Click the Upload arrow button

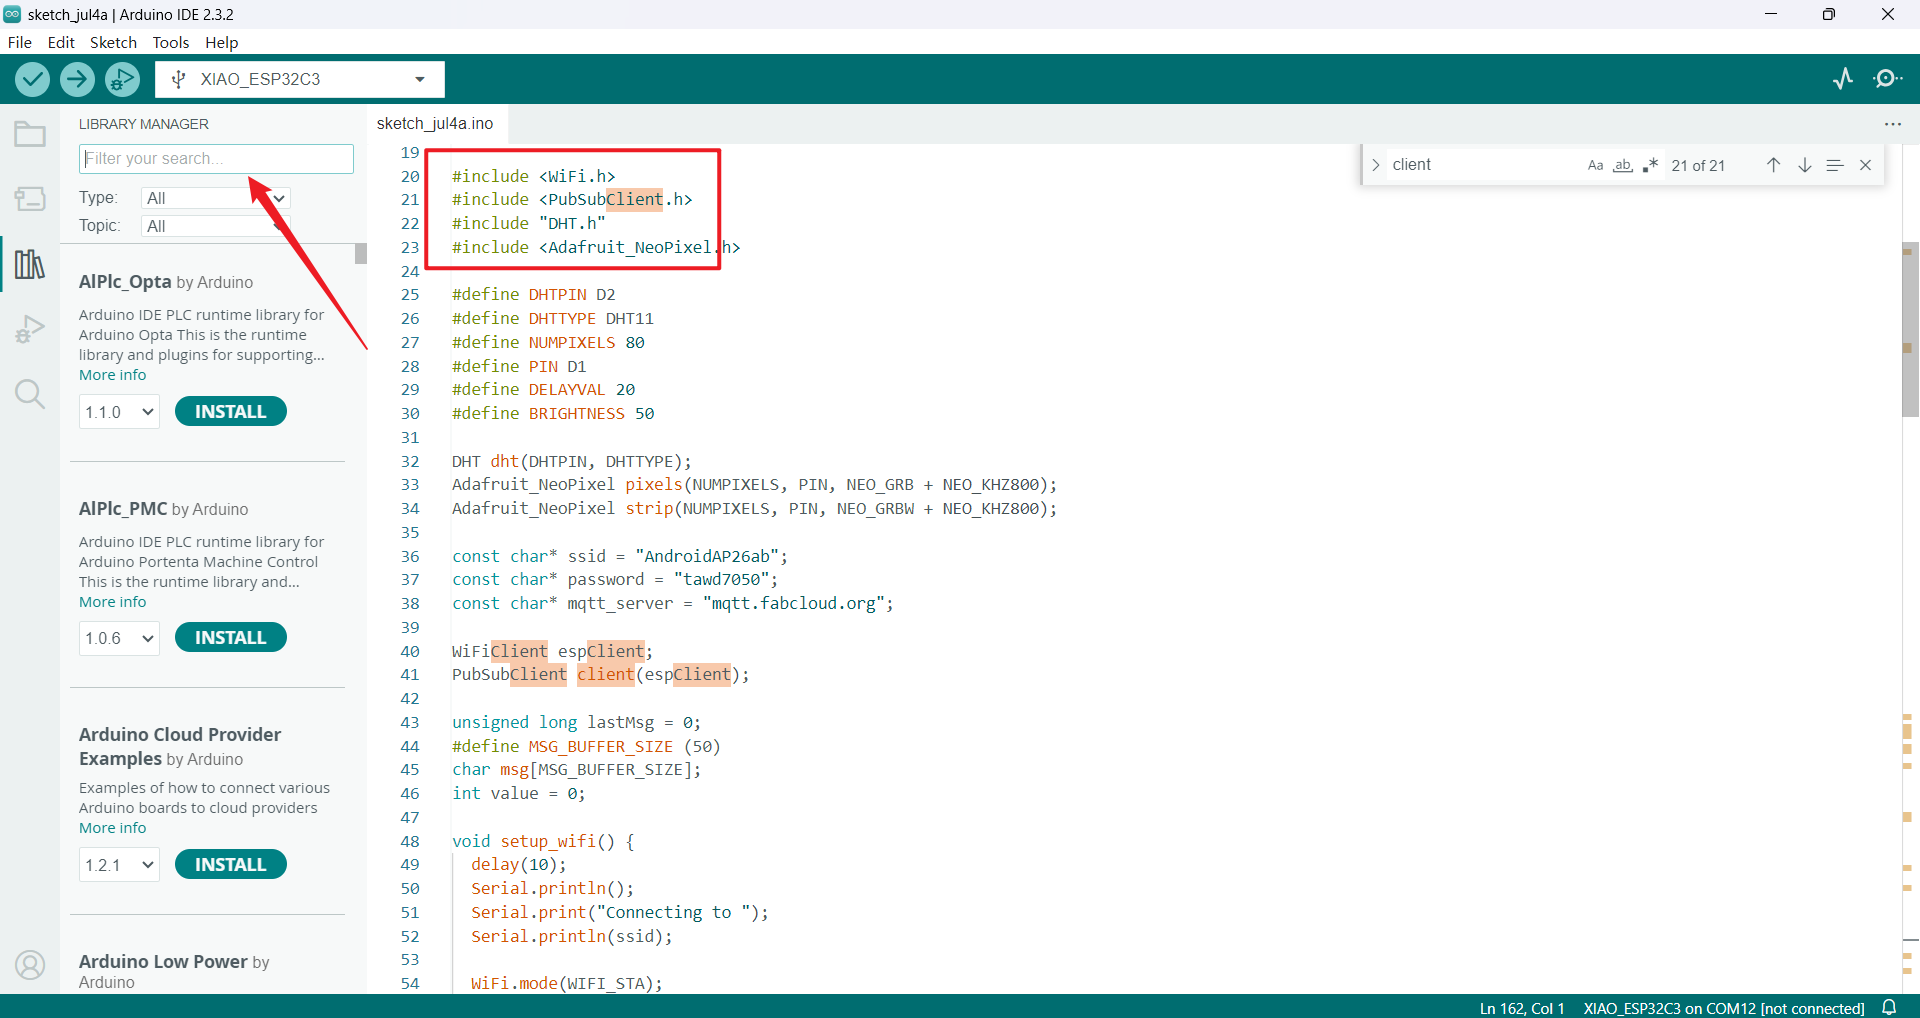(77, 79)
